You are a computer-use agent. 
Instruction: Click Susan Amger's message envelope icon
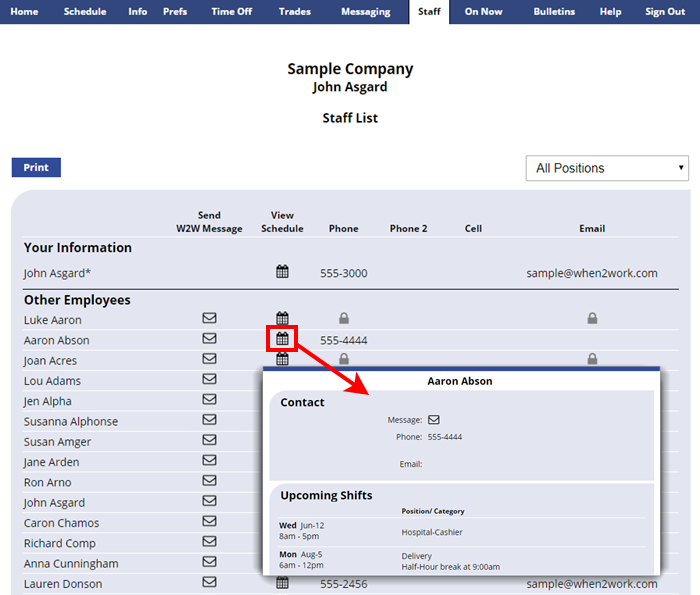point(209,440)
